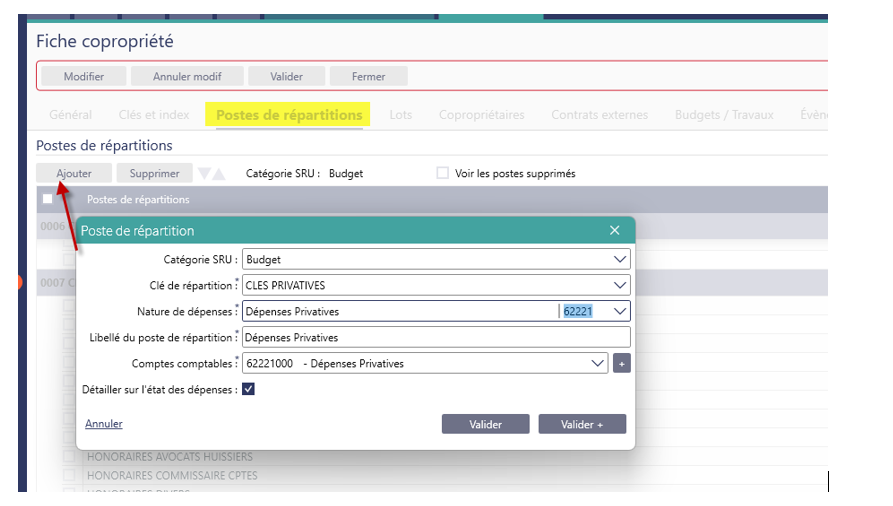Click the Valider + button in dialog
This screenshot has width=893, height=506.
[x=582, y=424]
